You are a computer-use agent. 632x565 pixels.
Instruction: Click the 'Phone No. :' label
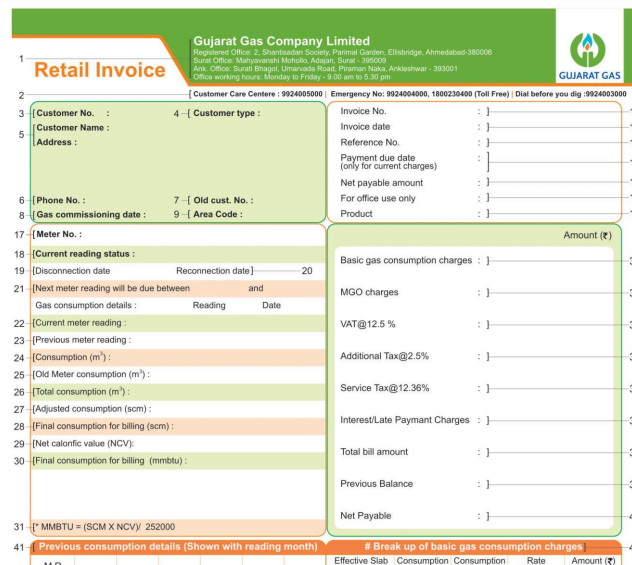click(x=60, y=200)
